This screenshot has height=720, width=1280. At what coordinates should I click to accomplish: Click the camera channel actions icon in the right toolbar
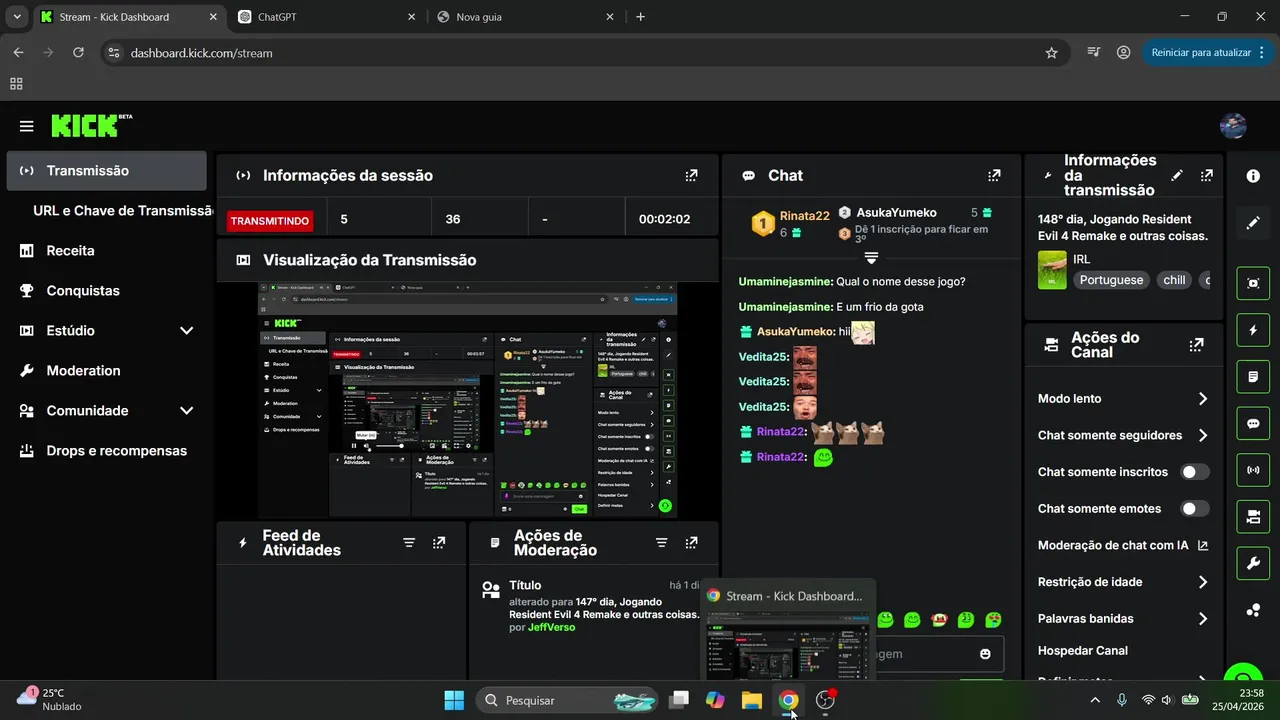(x=1253, y=517)
